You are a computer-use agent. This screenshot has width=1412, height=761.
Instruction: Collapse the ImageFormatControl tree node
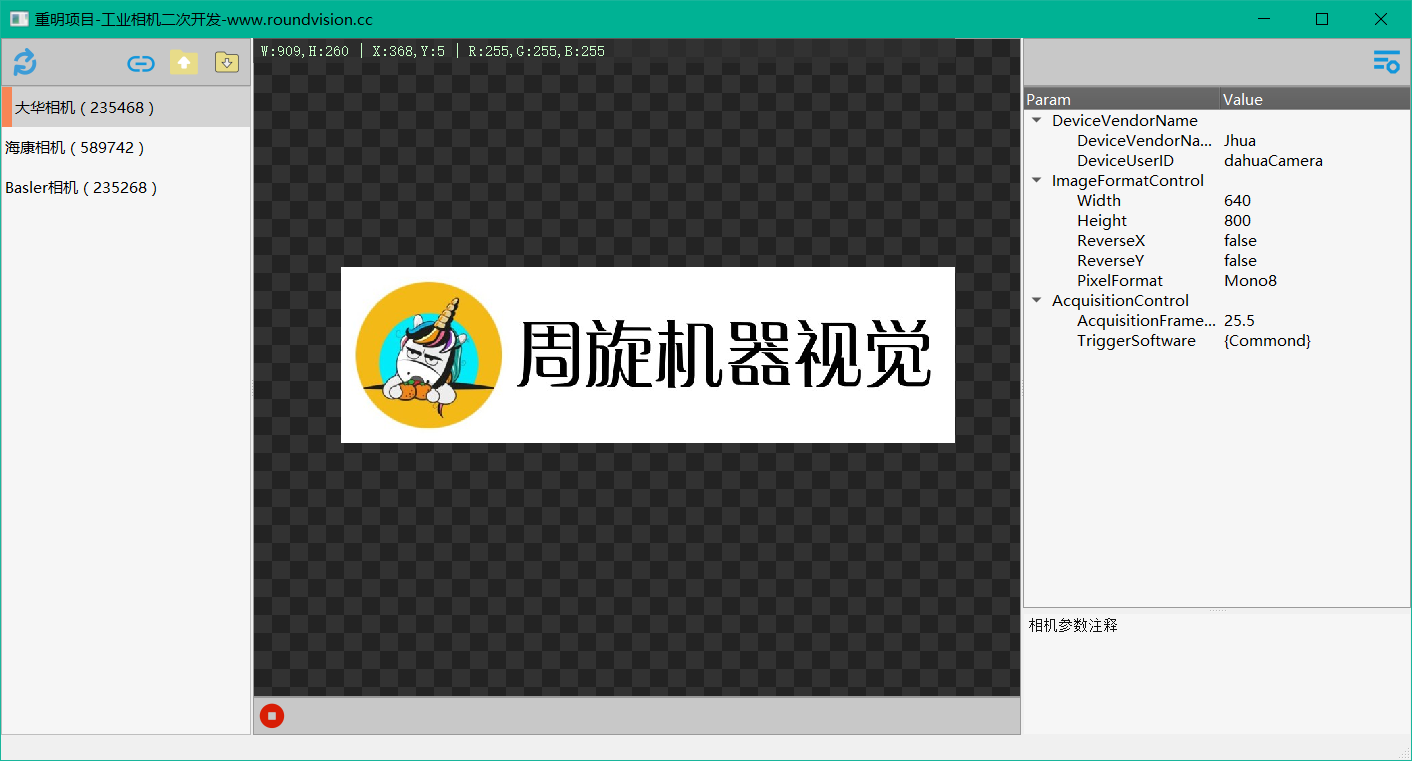1036,180
